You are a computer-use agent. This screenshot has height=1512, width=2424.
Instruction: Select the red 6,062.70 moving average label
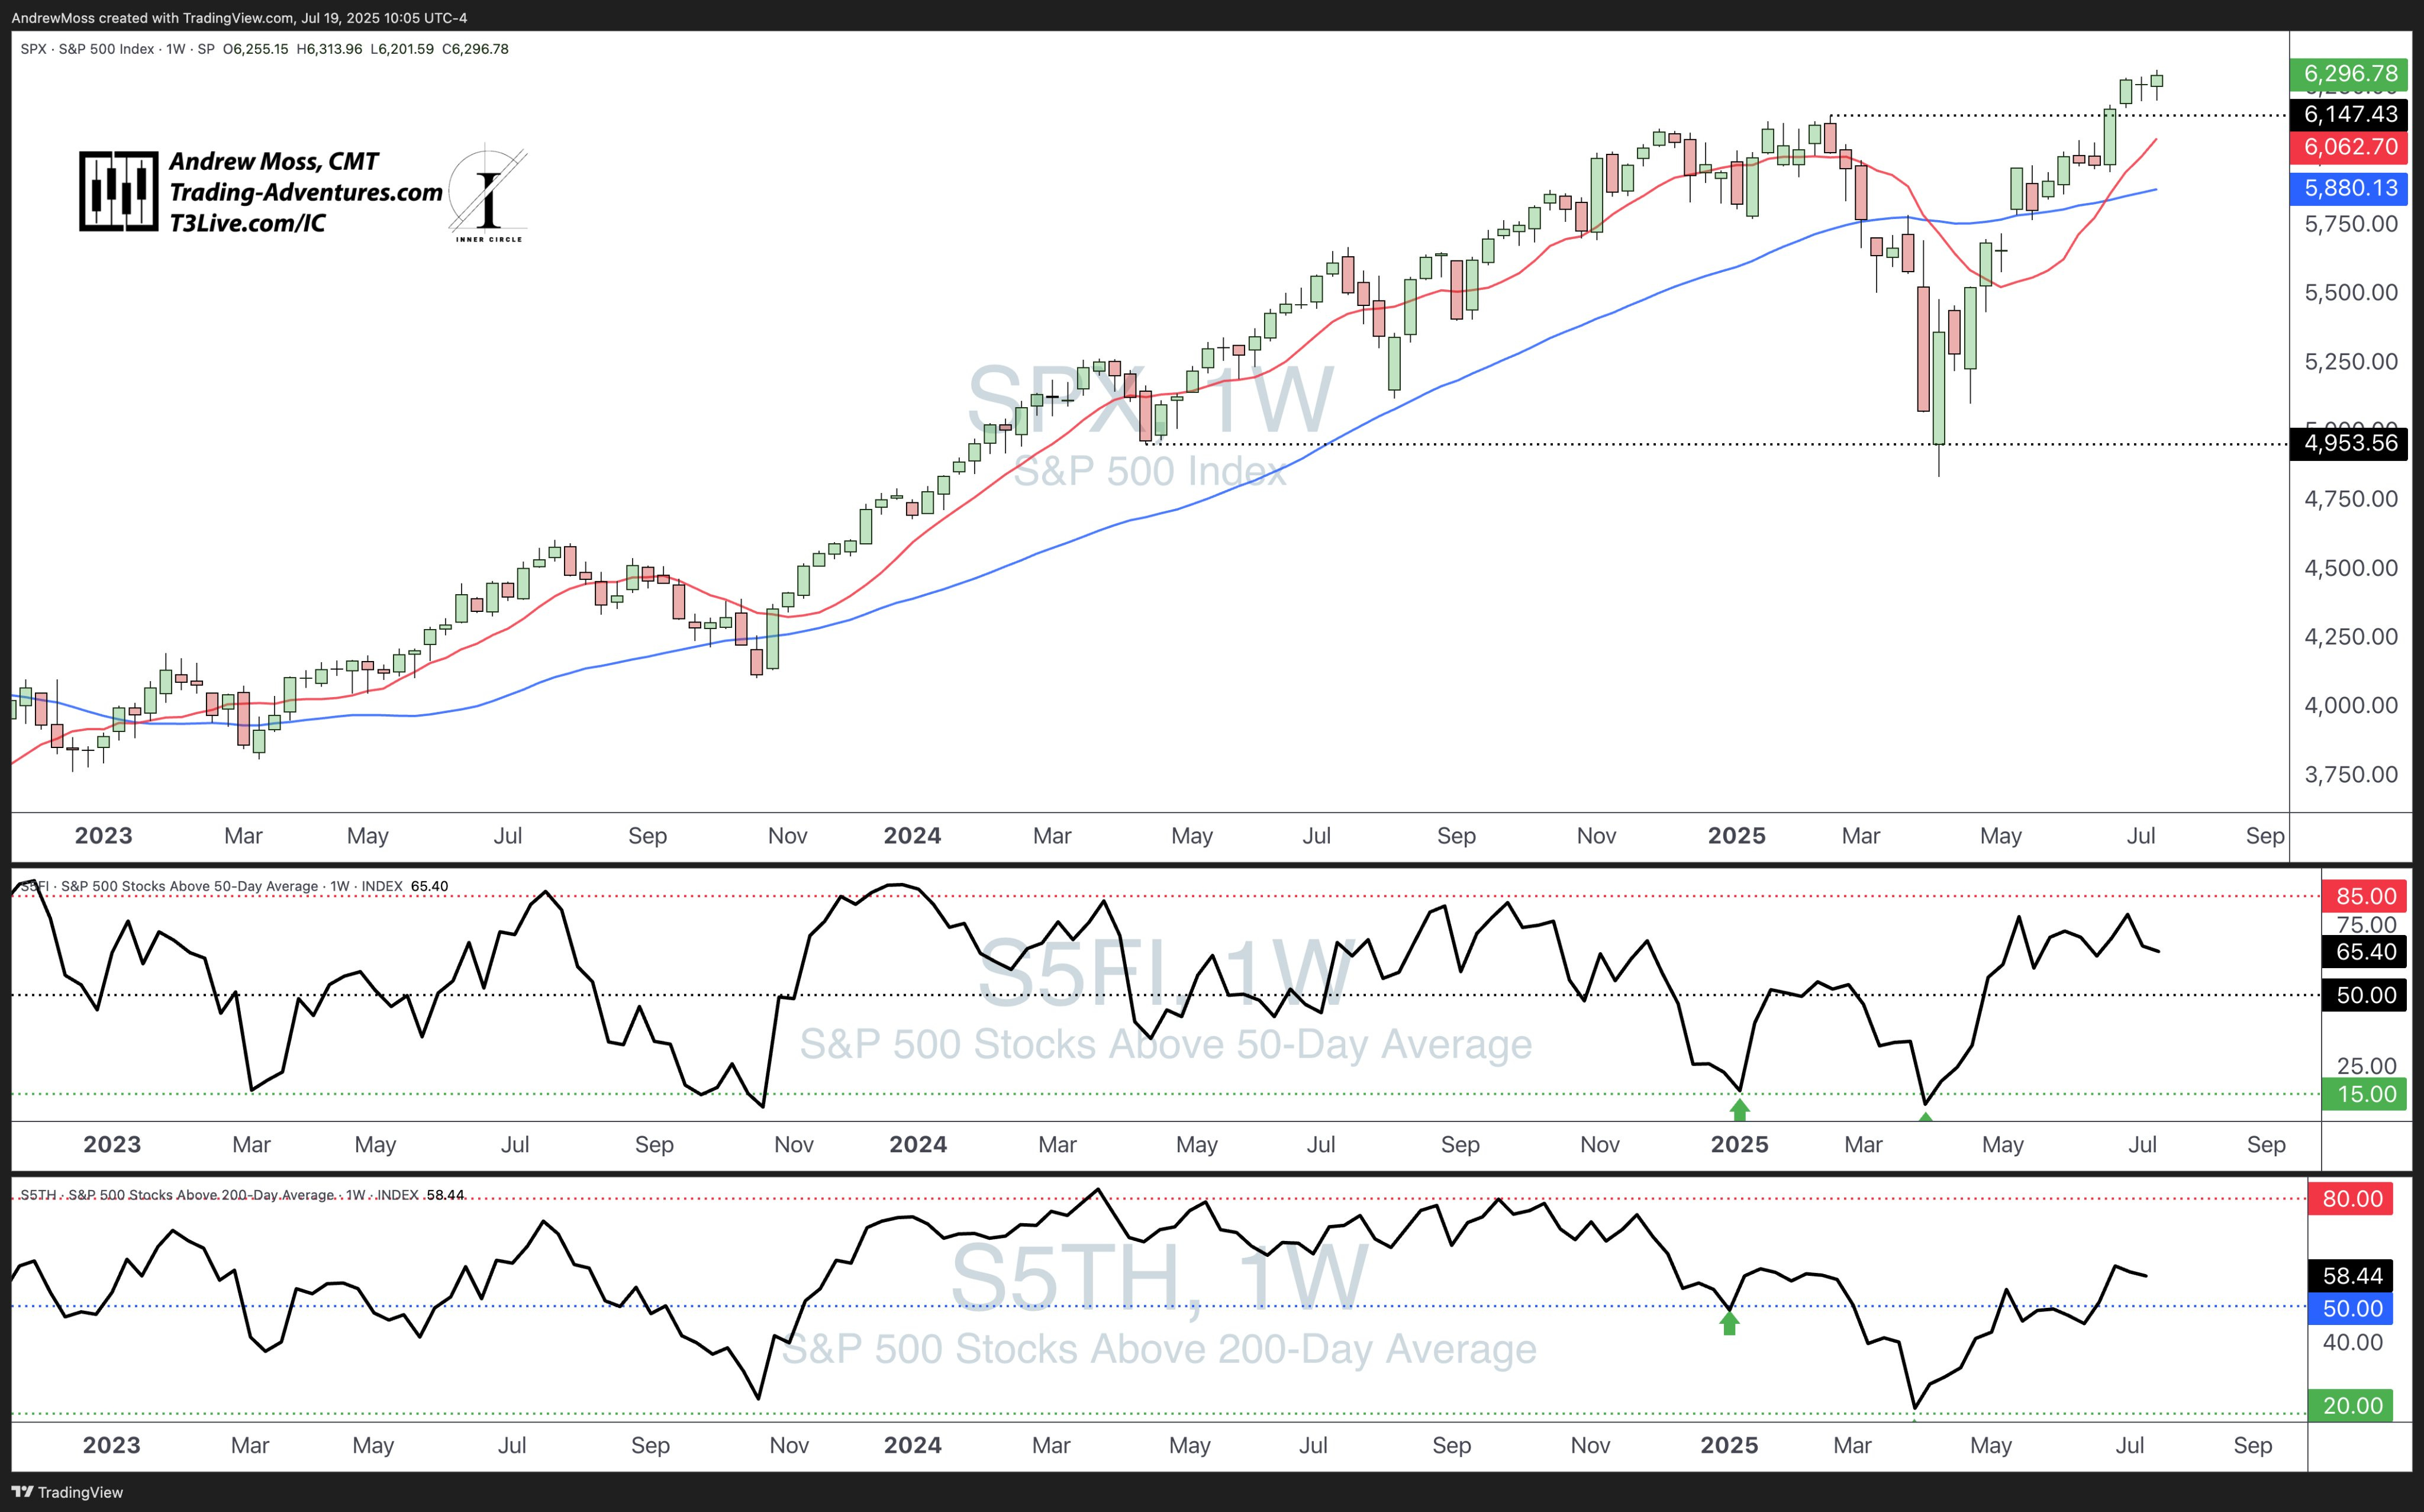pyautogui.click(x=2349, y=147)
